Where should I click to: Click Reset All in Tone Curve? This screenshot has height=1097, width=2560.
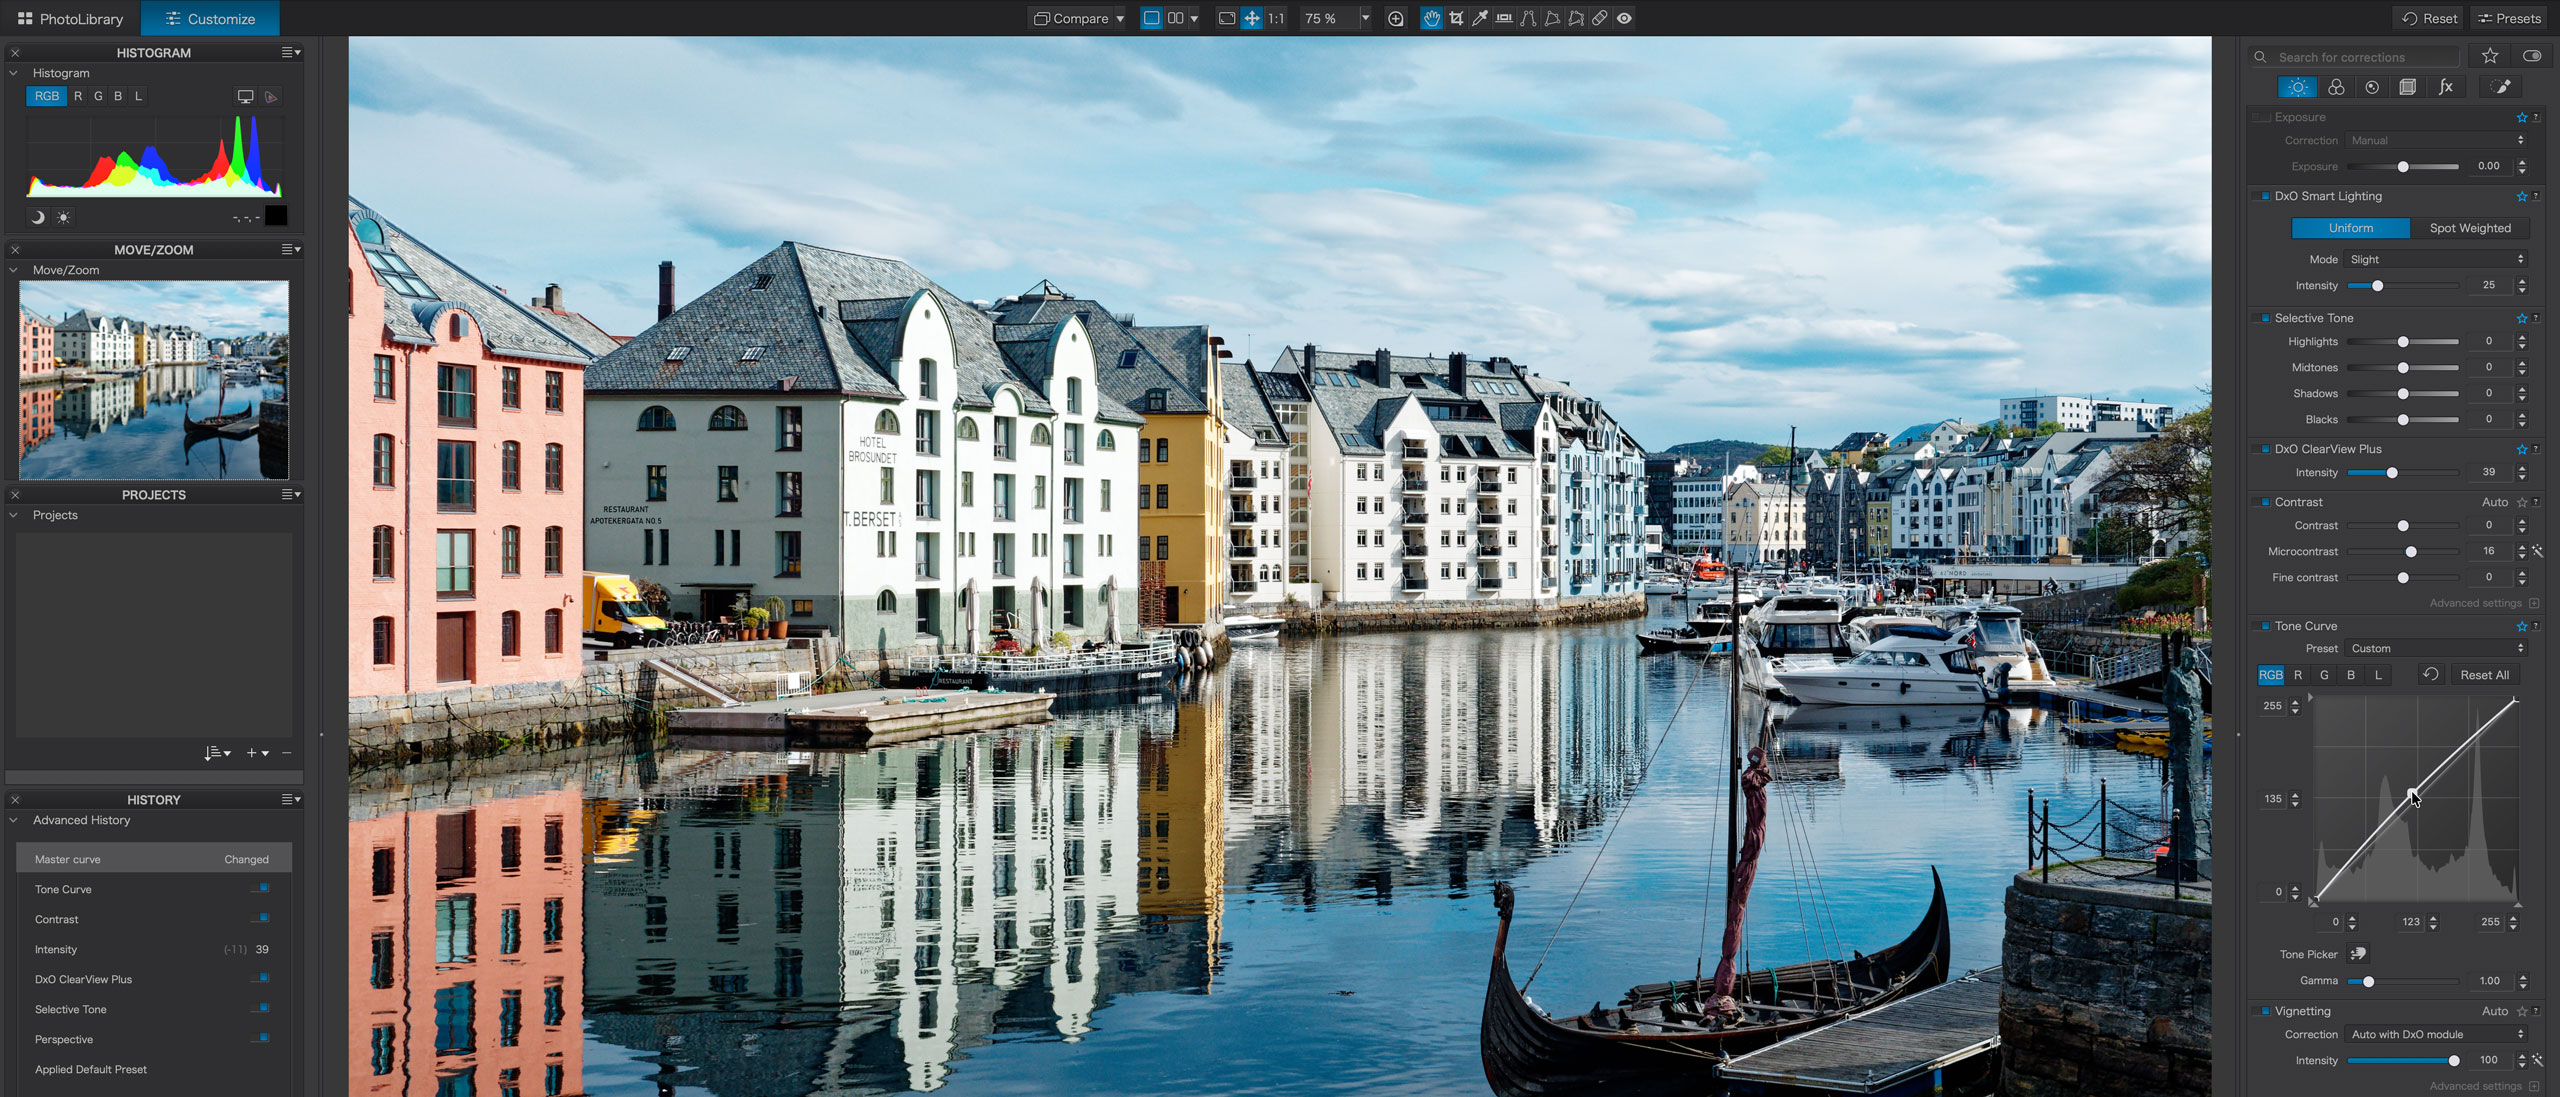2484,674
